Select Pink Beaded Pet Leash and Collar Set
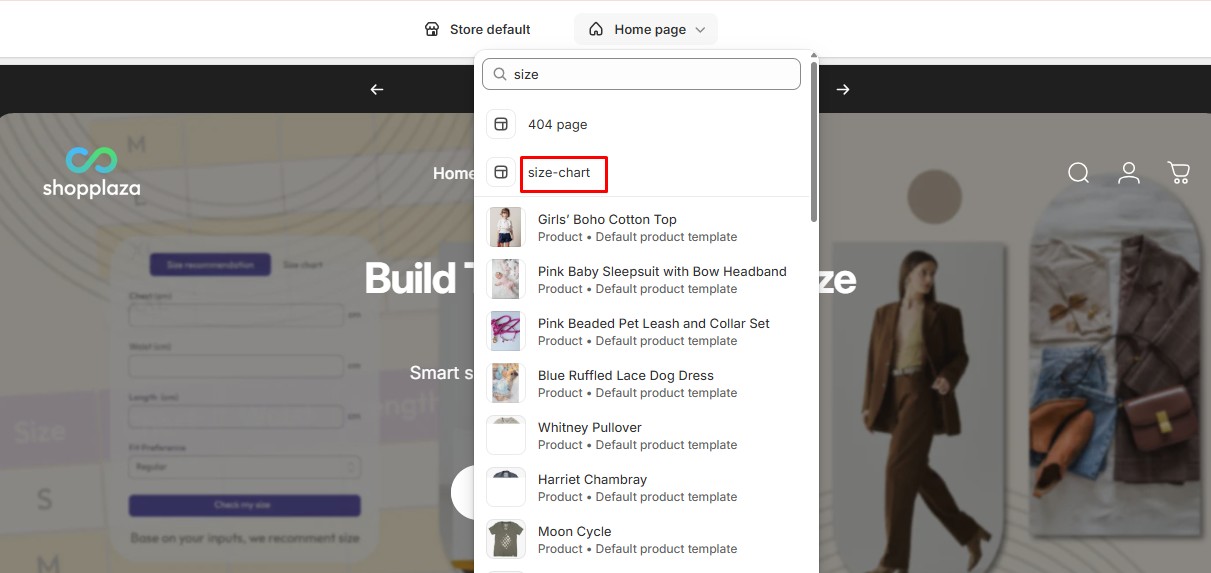This screenshot has height=573, width=1211. click(x=653, y=324)
